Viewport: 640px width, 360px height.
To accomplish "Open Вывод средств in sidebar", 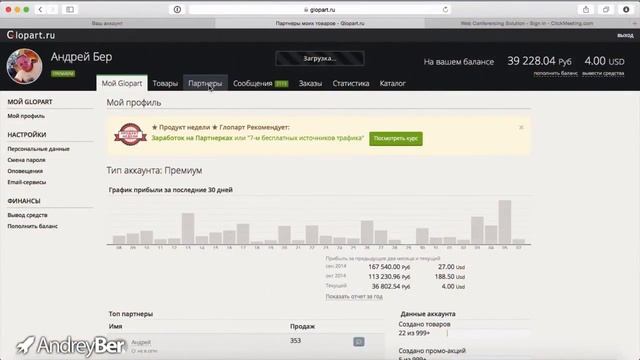I will (x=27, y=215).
